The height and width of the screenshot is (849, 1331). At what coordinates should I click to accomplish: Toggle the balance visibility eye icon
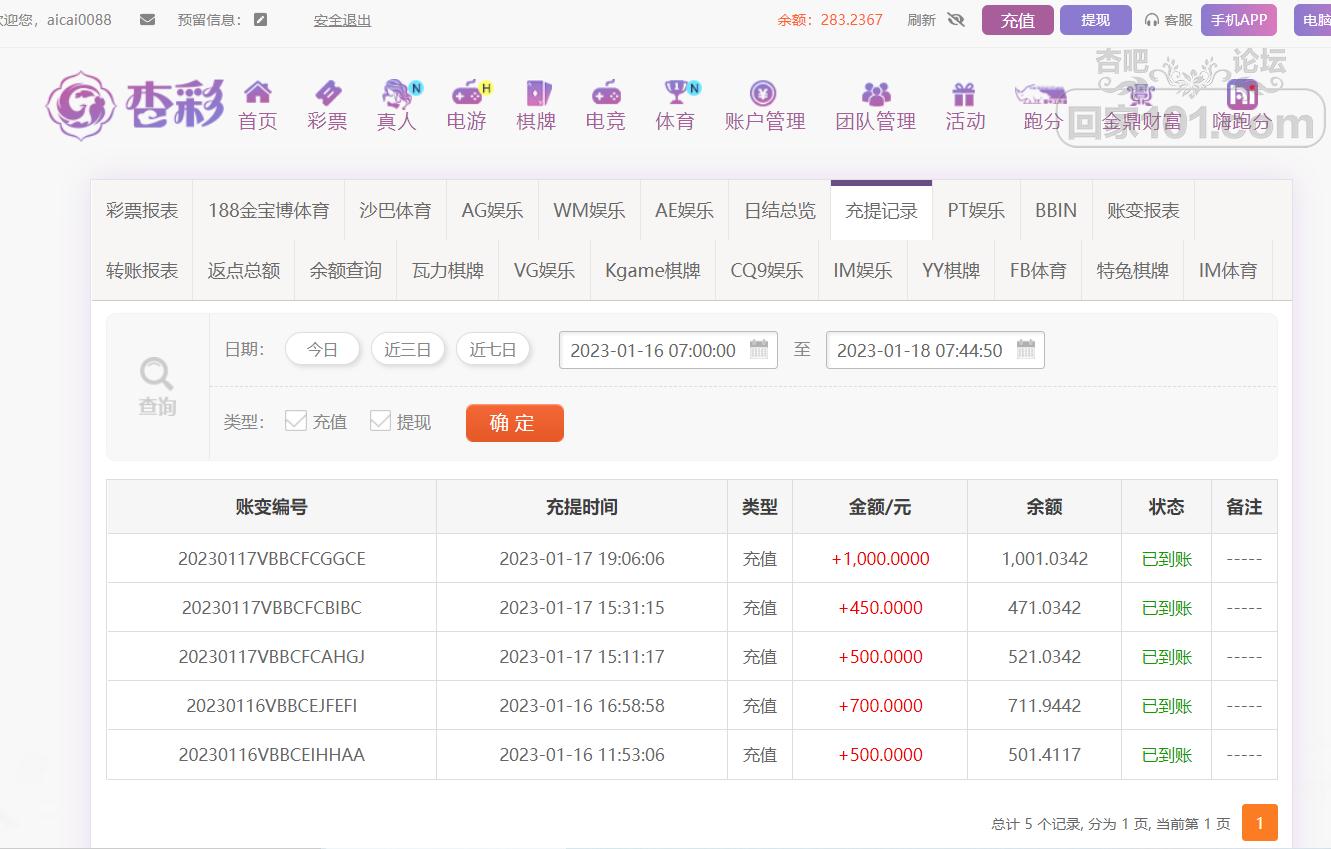(x=956, y=19)
